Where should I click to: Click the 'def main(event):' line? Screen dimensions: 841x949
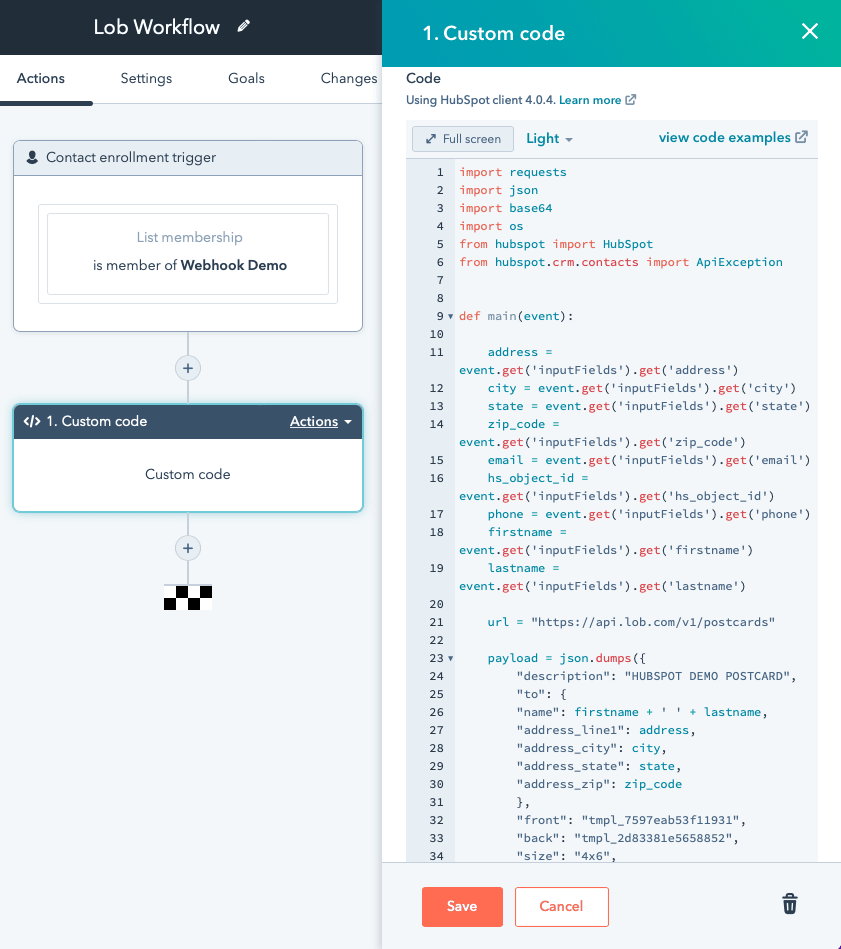click(516, 316)
